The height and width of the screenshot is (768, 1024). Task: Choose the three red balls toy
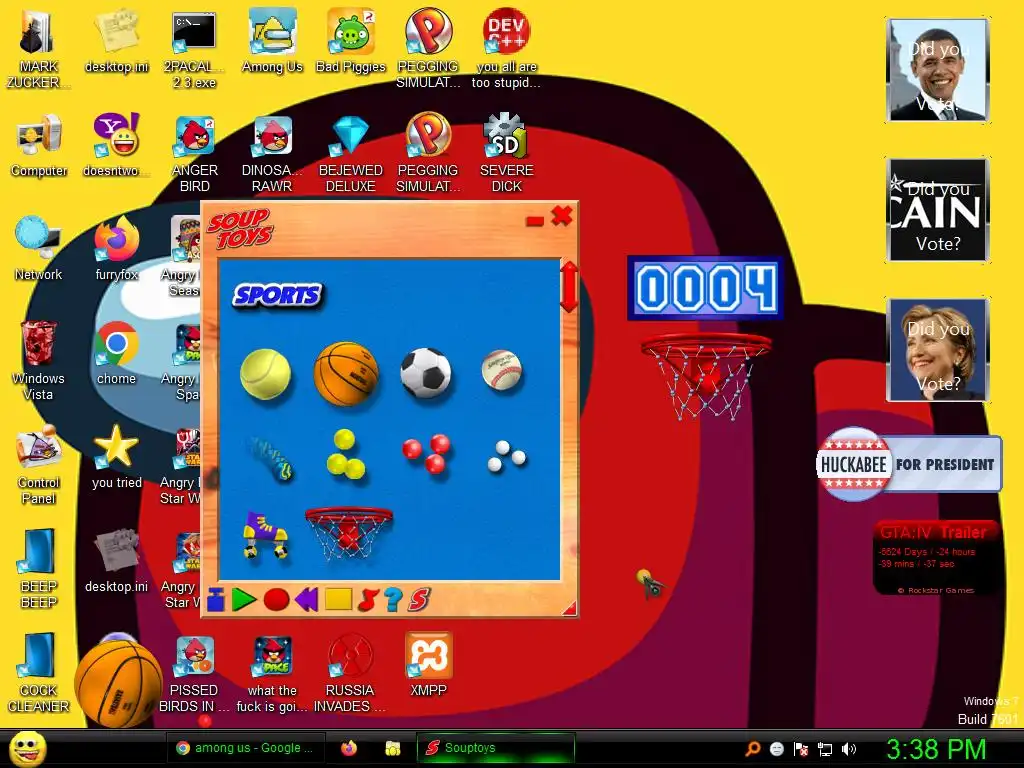426,453
